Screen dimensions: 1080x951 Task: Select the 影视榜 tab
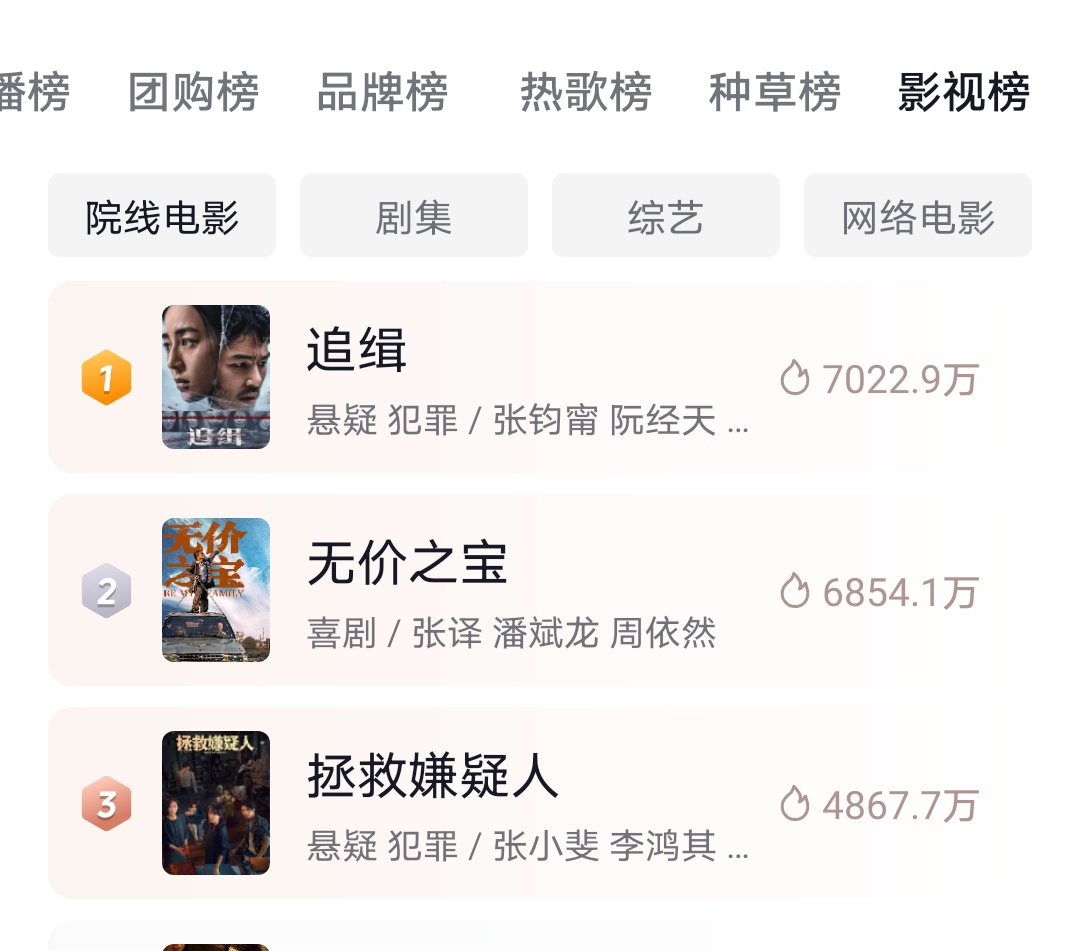click(963, 93)
